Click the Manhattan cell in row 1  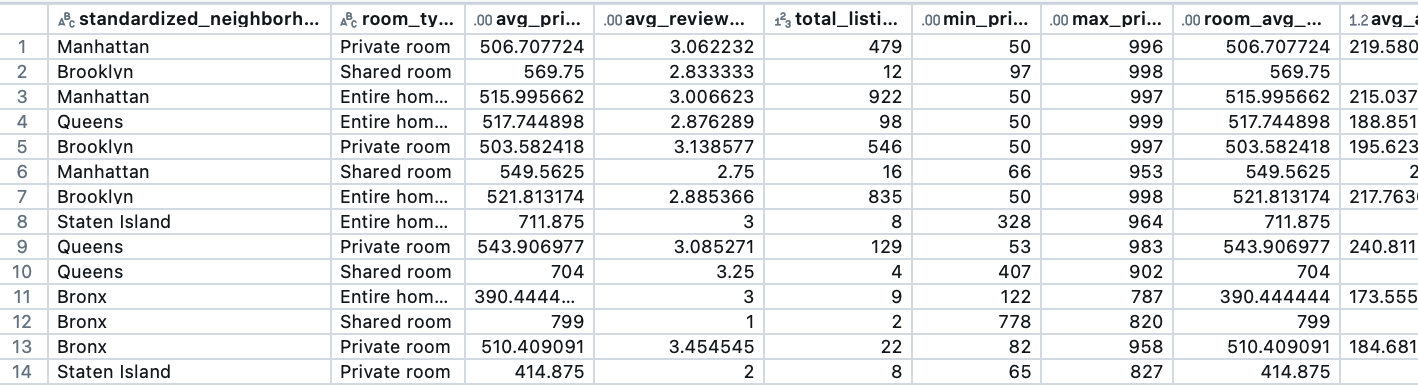(190, 47)
